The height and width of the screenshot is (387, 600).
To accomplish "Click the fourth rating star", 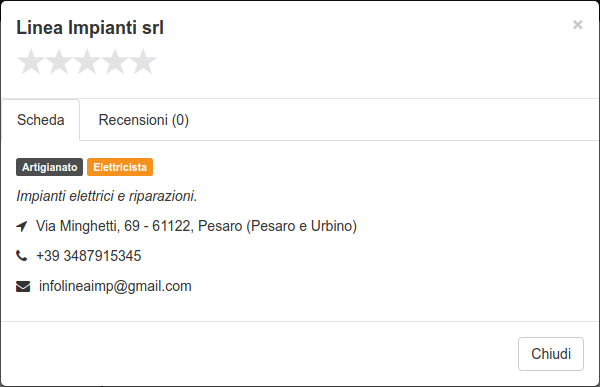I will pos(115,61).
